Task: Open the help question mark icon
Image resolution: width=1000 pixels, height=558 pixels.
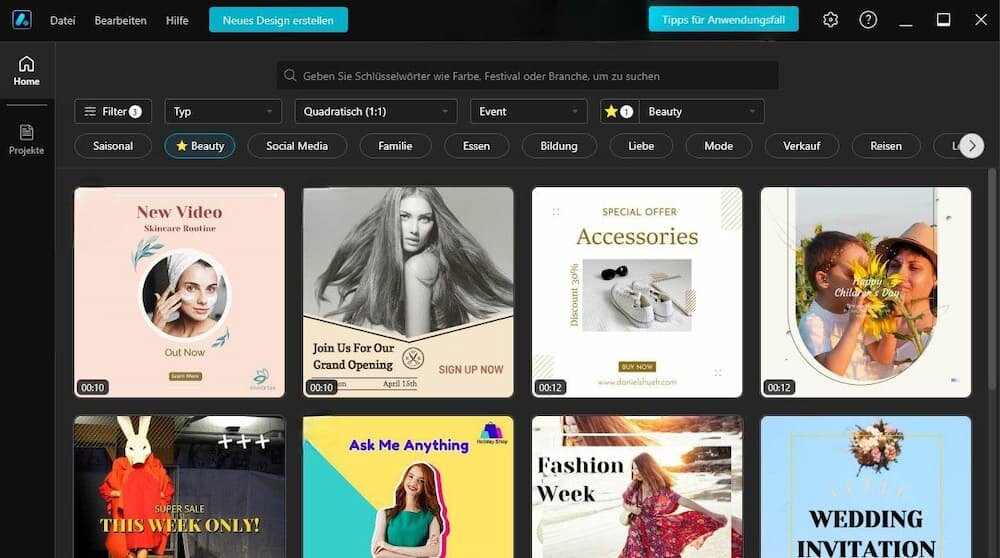Action: tap(868, 20)
